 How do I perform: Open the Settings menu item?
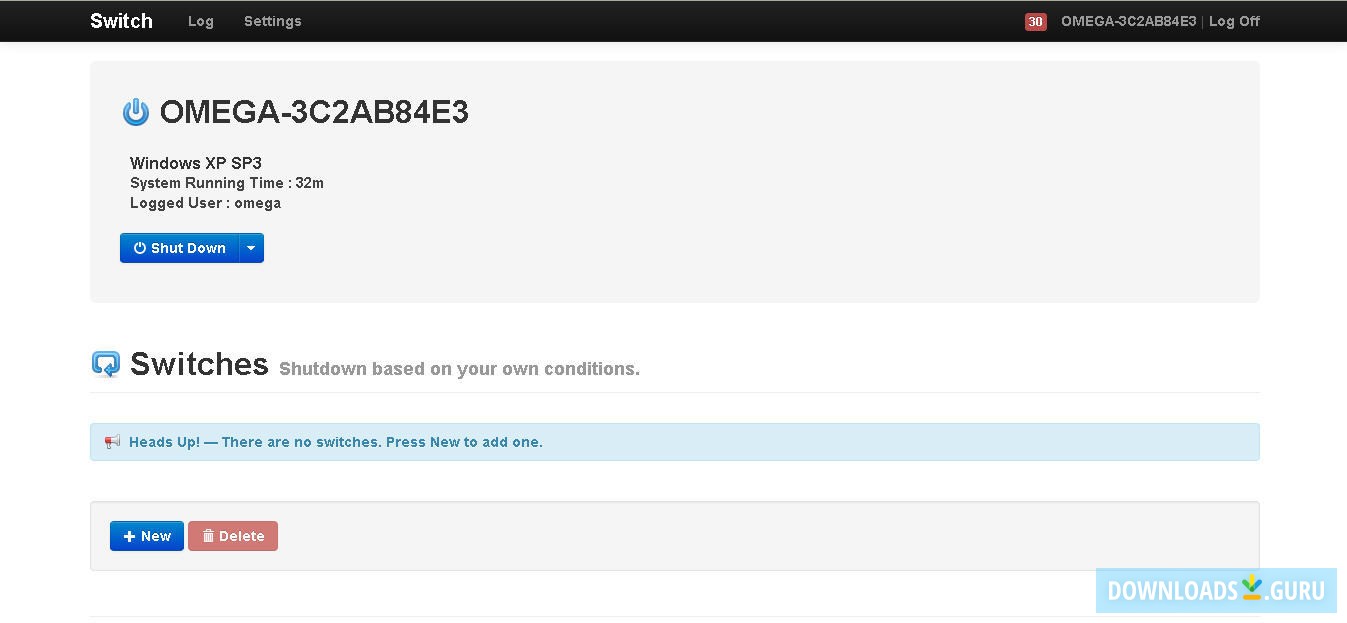[x=272, y=21]
